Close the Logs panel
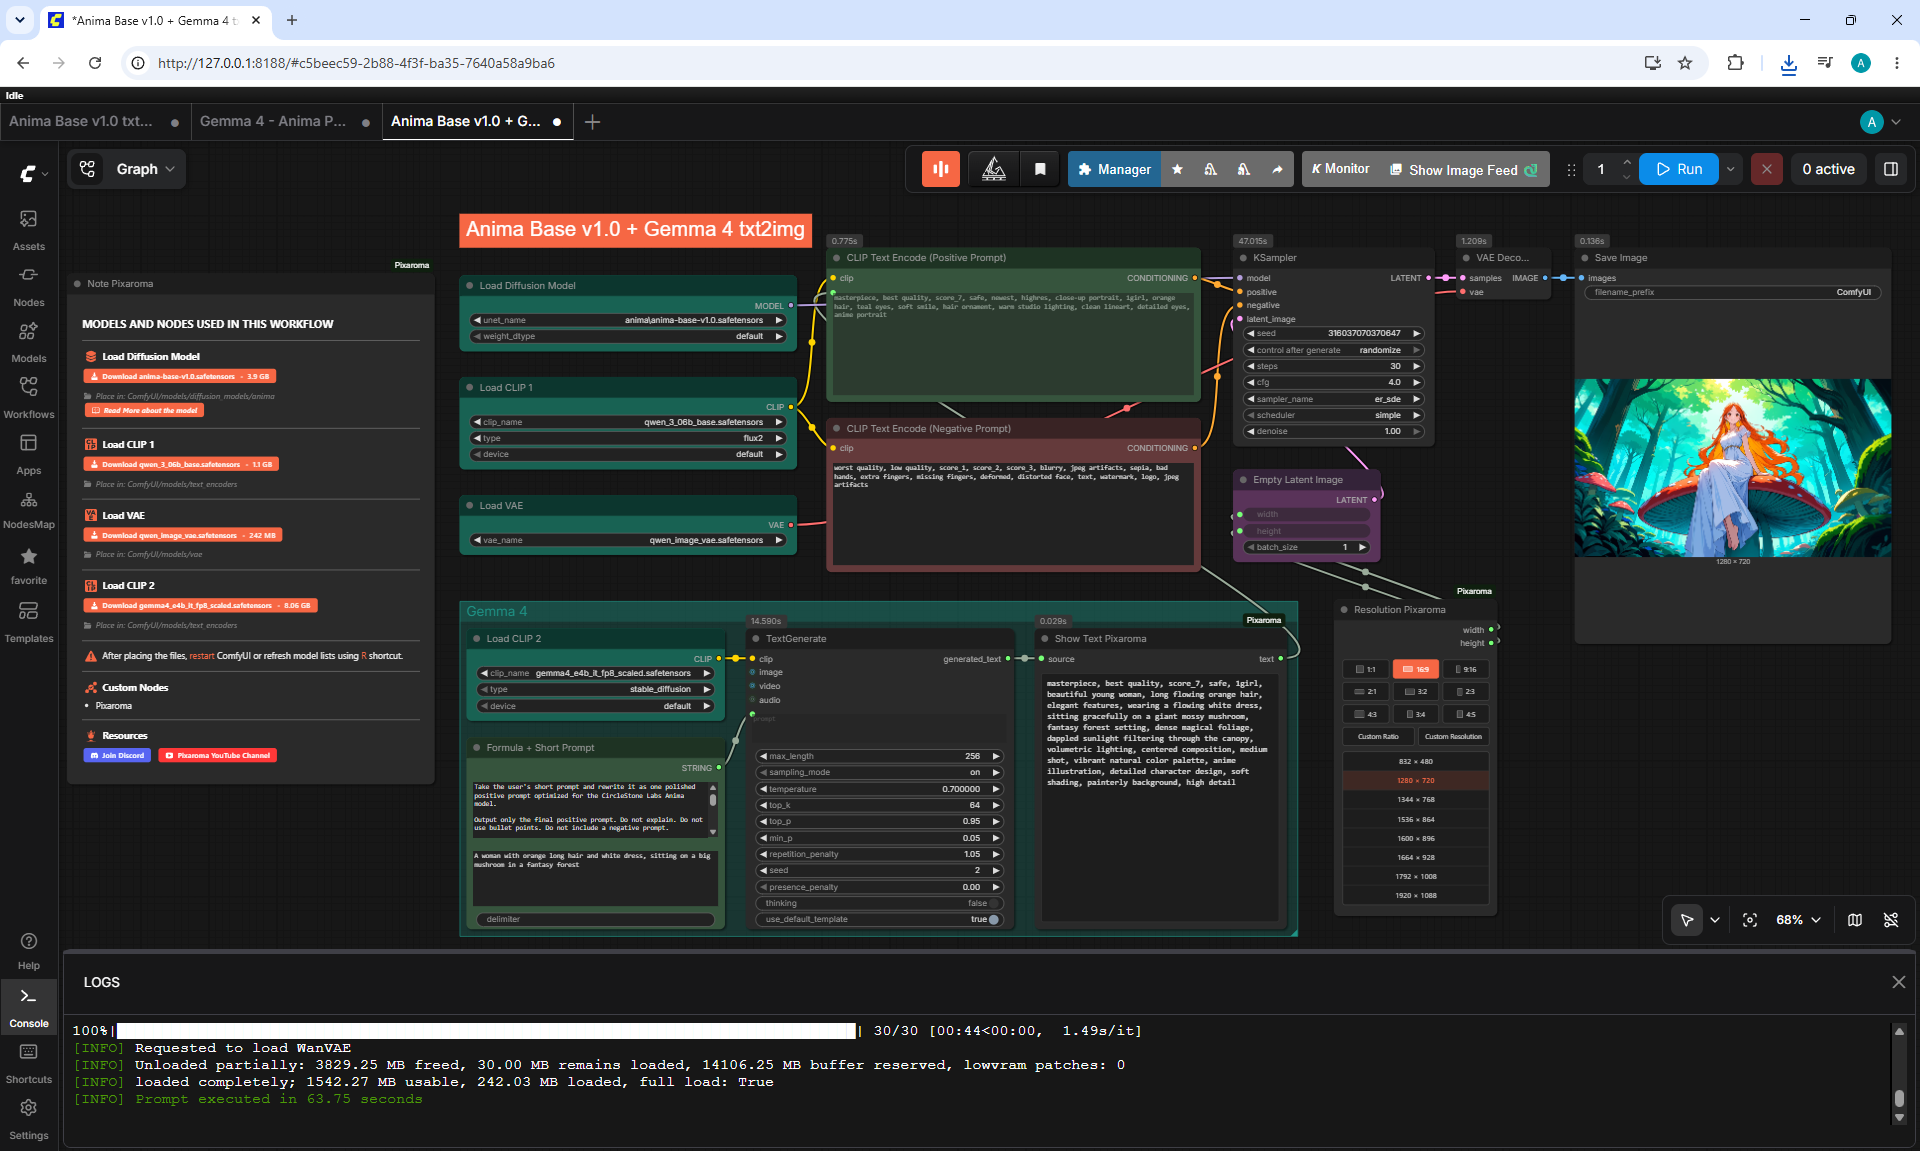 [x=1899, y=982]
